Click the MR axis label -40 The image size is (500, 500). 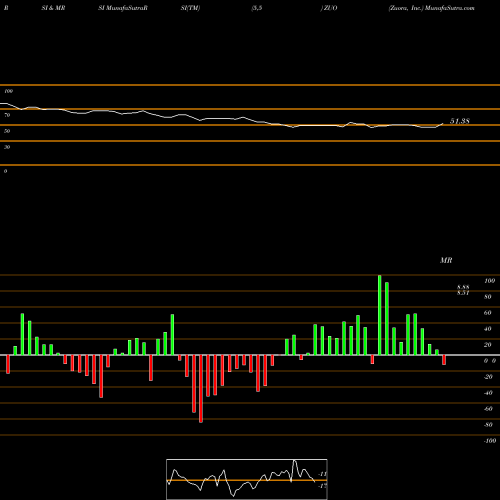tap(488, 393)
